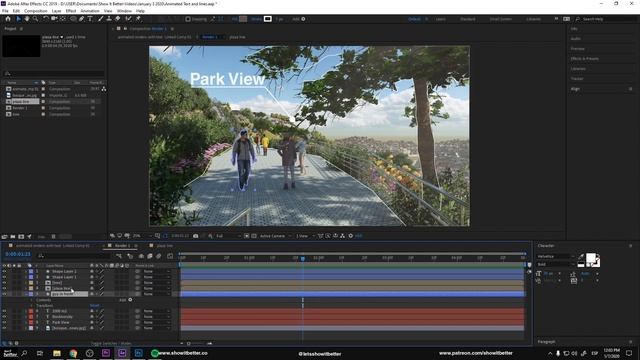Click the current time indicator playhead
640x360 pixels.
tap(303, 258)
